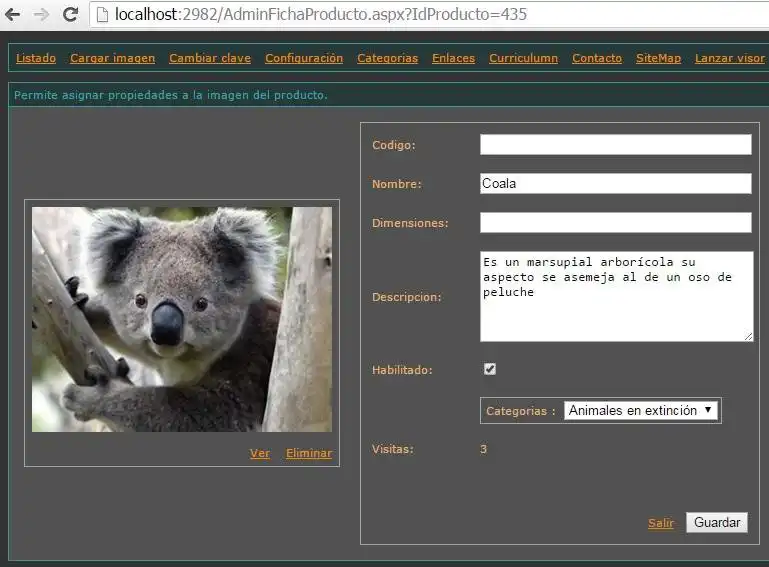Click the 'Permite asignar propiedades' info text
The width and height of the screenshot is (769, 567).
(171, 95)
